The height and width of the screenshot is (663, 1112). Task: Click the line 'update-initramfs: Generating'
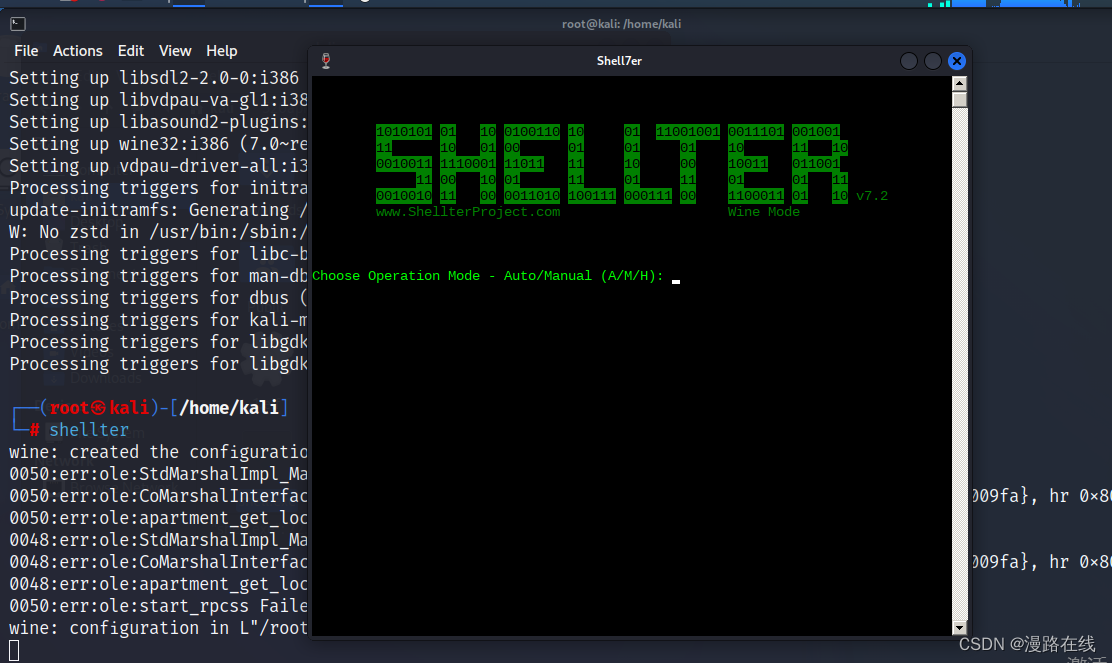pyautogui.click(x=158, y=210)
